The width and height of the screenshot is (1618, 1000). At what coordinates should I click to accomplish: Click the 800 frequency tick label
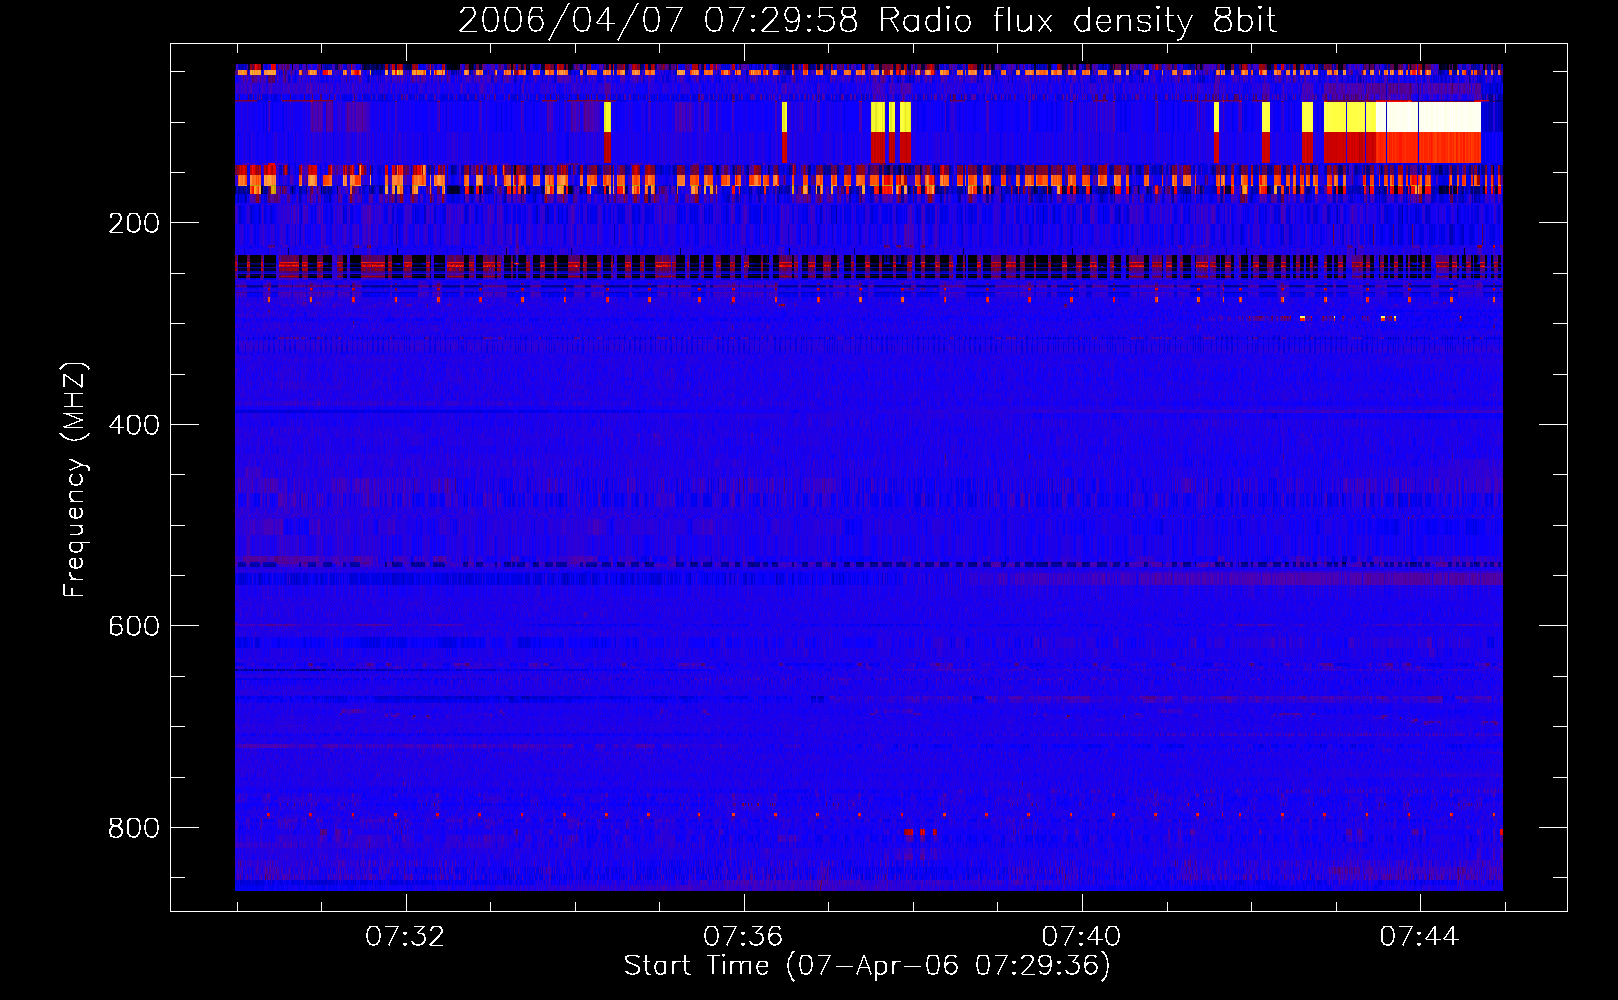pyautogui.click(x=134, y=828)
